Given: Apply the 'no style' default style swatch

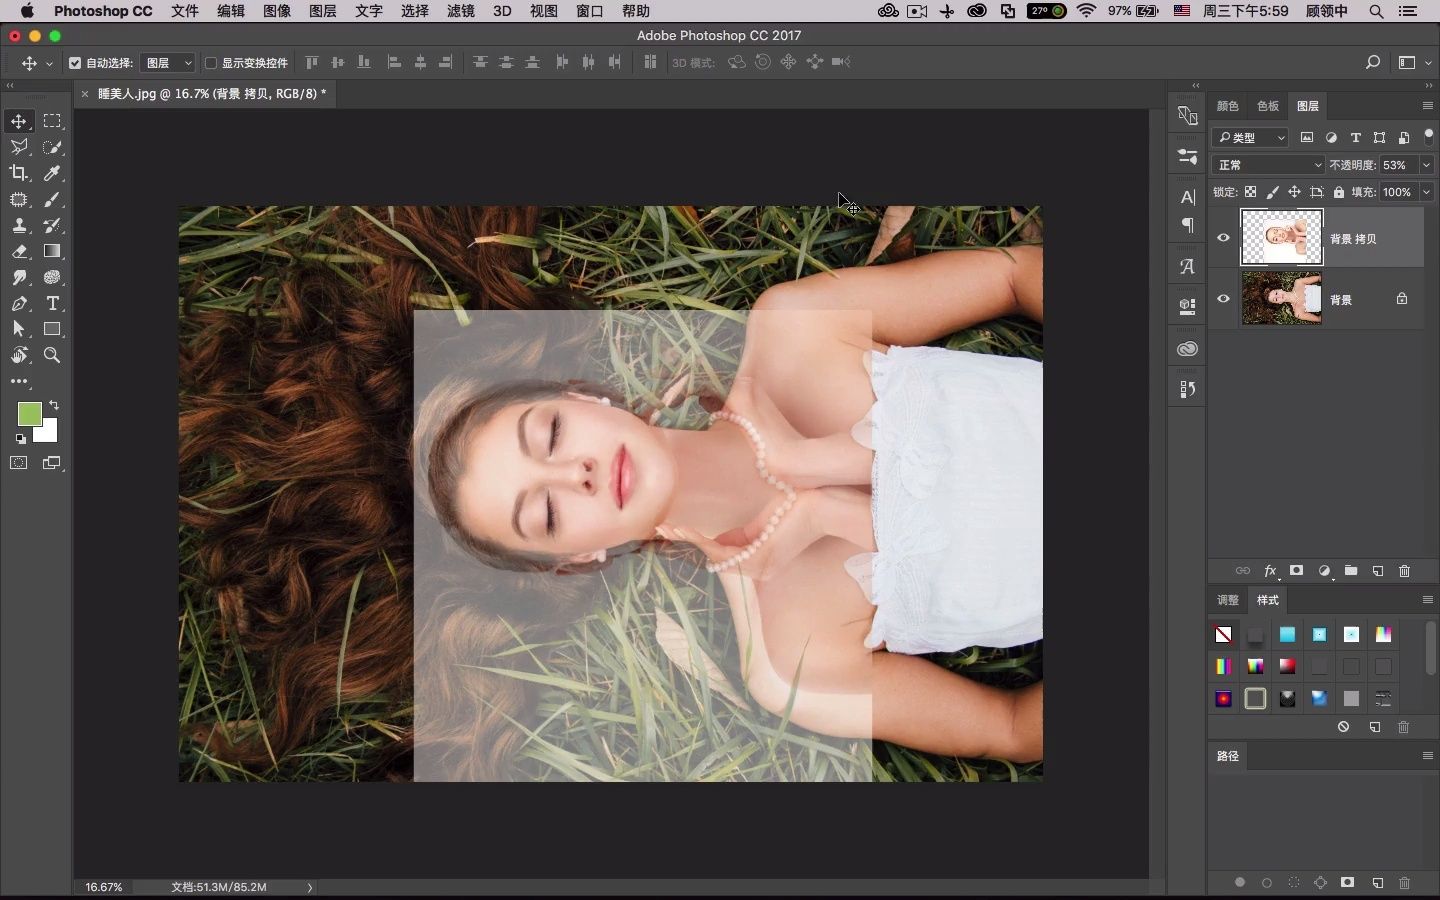Looking at the screenshot, I should (x=1223, y=635).
